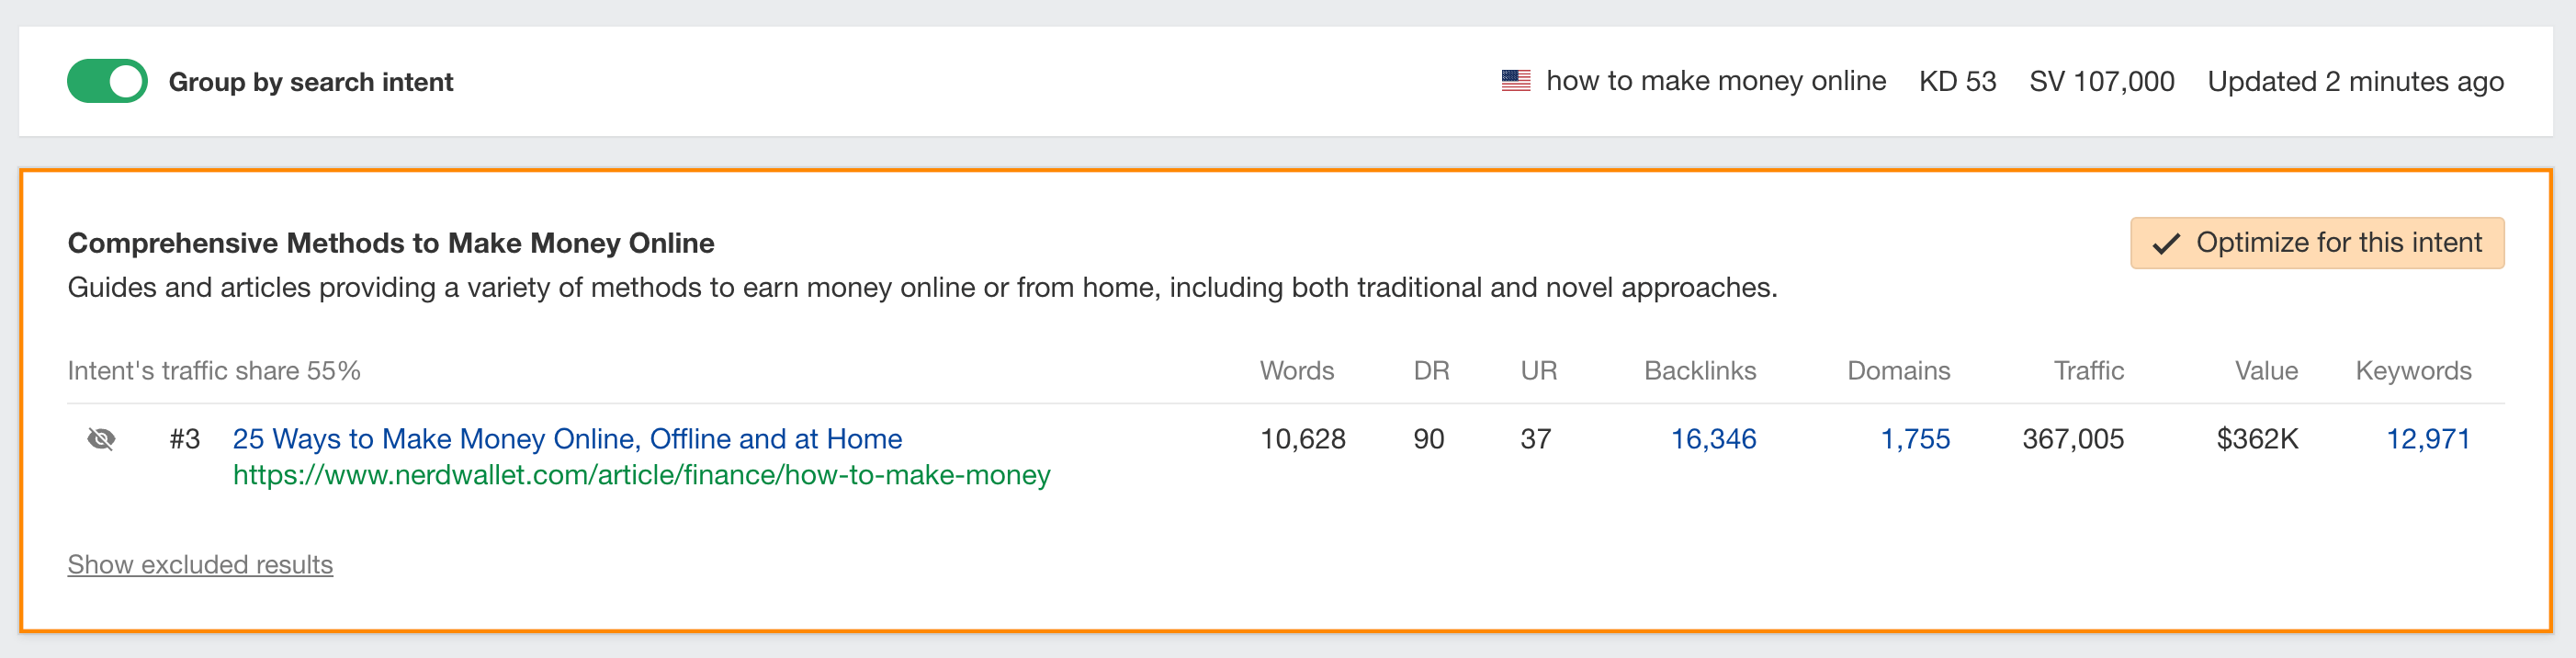
Task: Click the #3 ranking position indicator
Action: click(x=185, y=438)
